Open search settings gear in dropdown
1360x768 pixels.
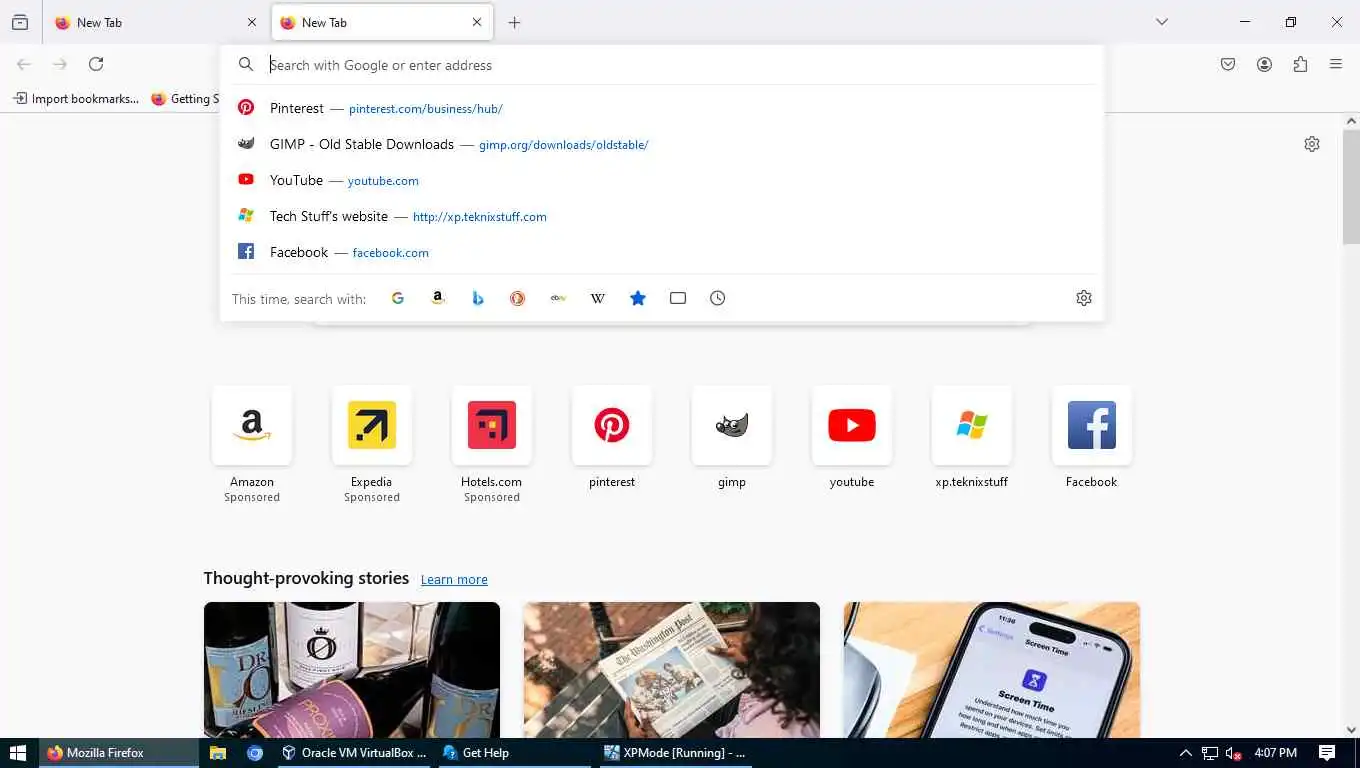coord(1084,298)
